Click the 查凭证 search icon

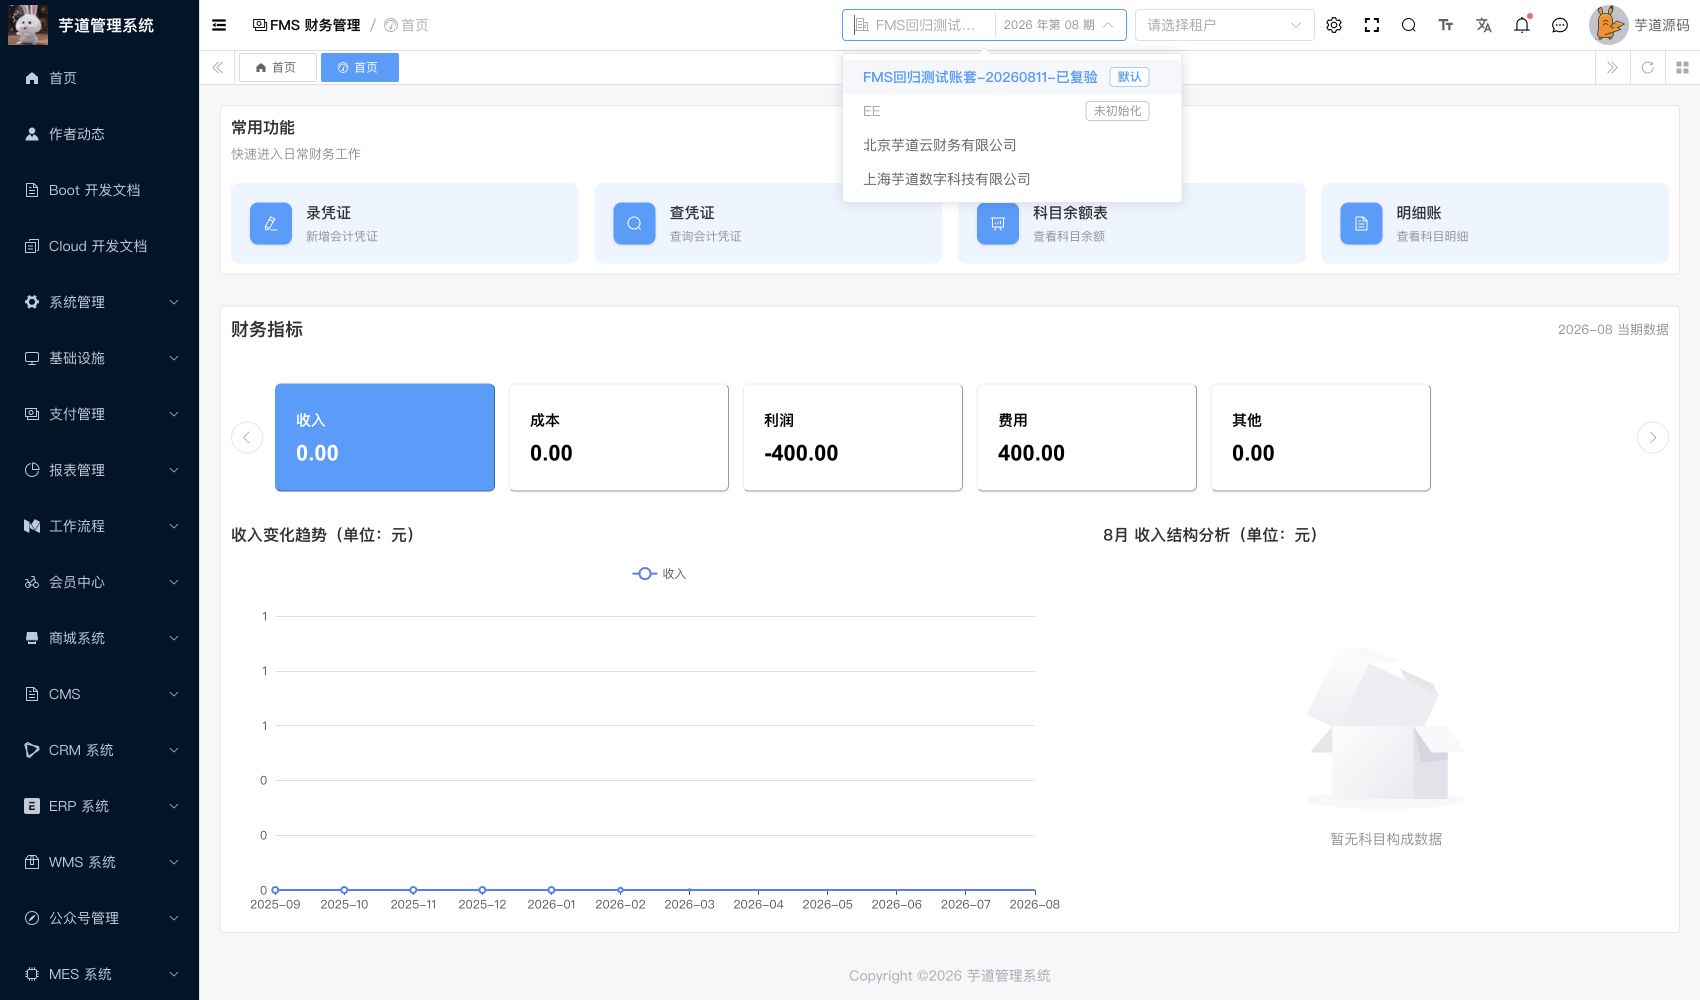coord(634,224)
